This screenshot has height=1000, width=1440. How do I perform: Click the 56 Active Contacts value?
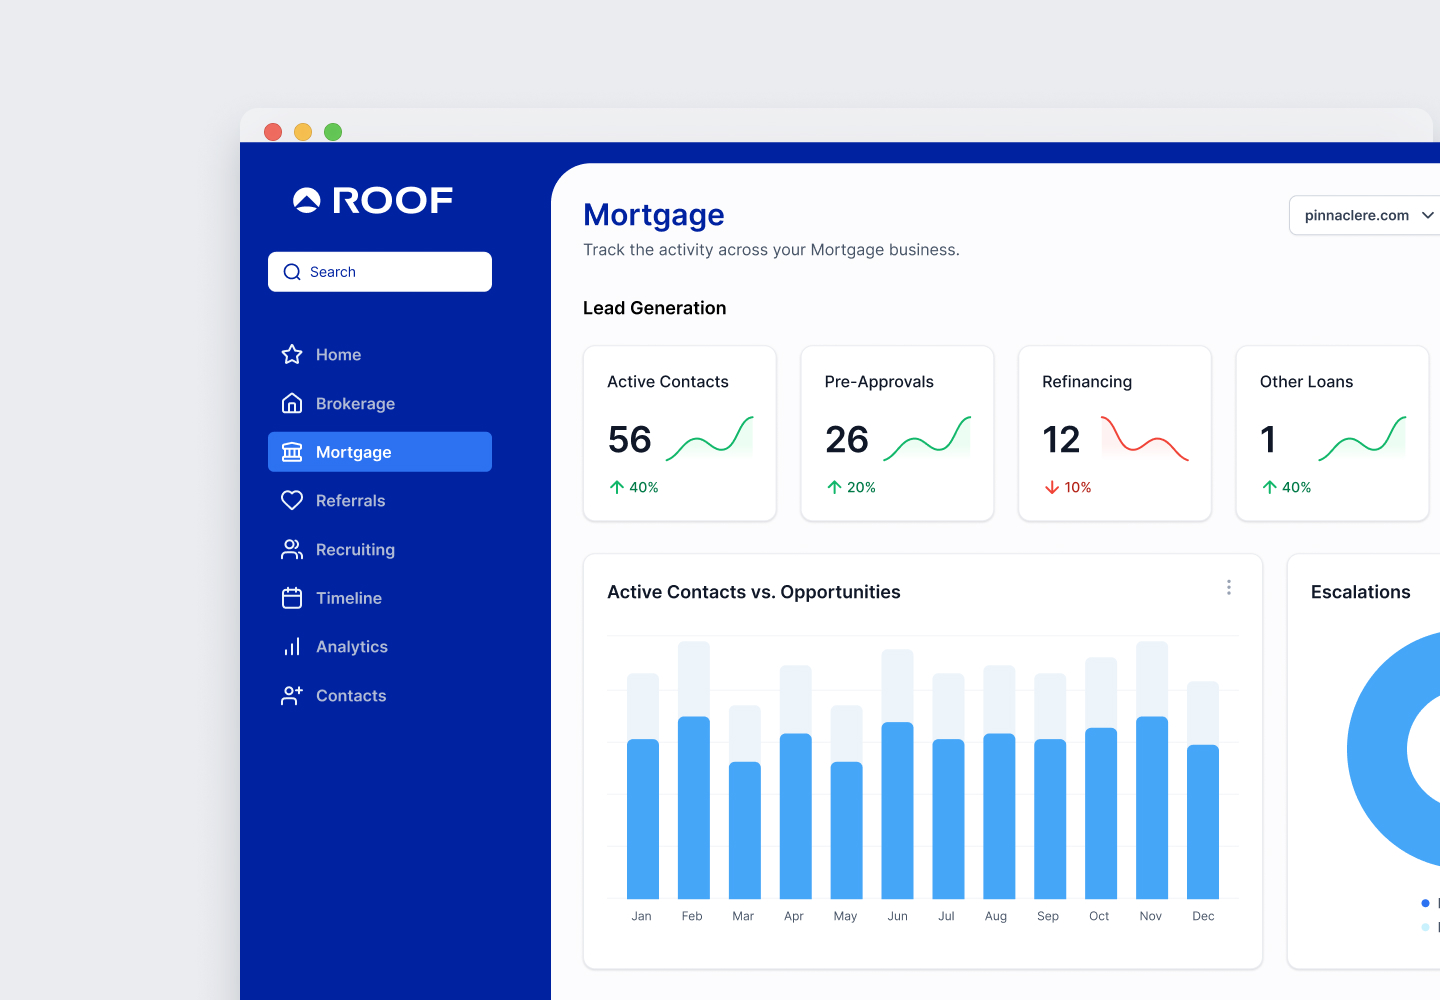coord(630,439)
